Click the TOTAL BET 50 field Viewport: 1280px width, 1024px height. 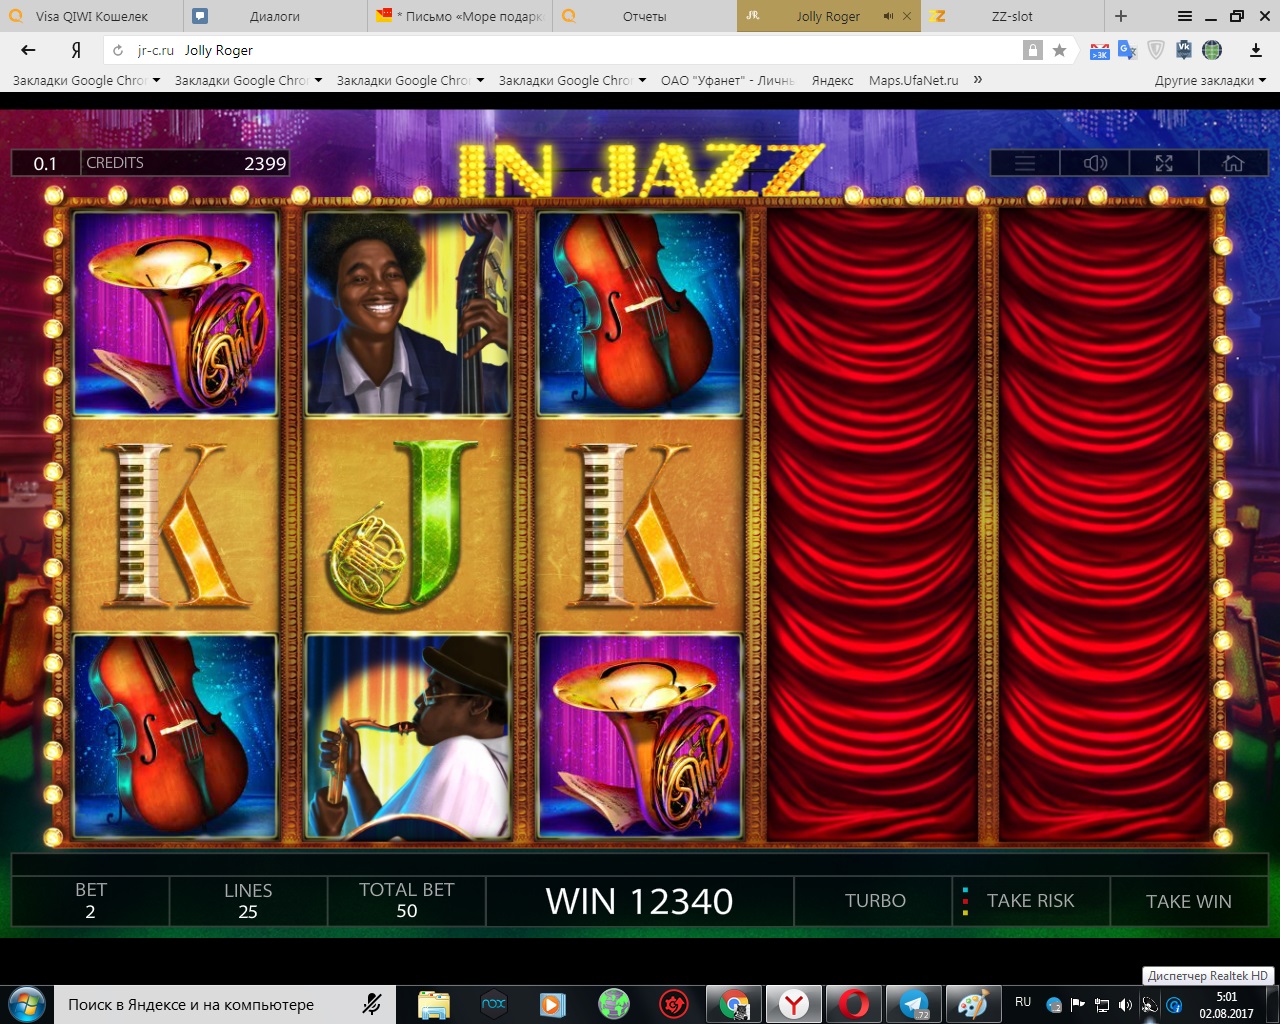[407, 901]
